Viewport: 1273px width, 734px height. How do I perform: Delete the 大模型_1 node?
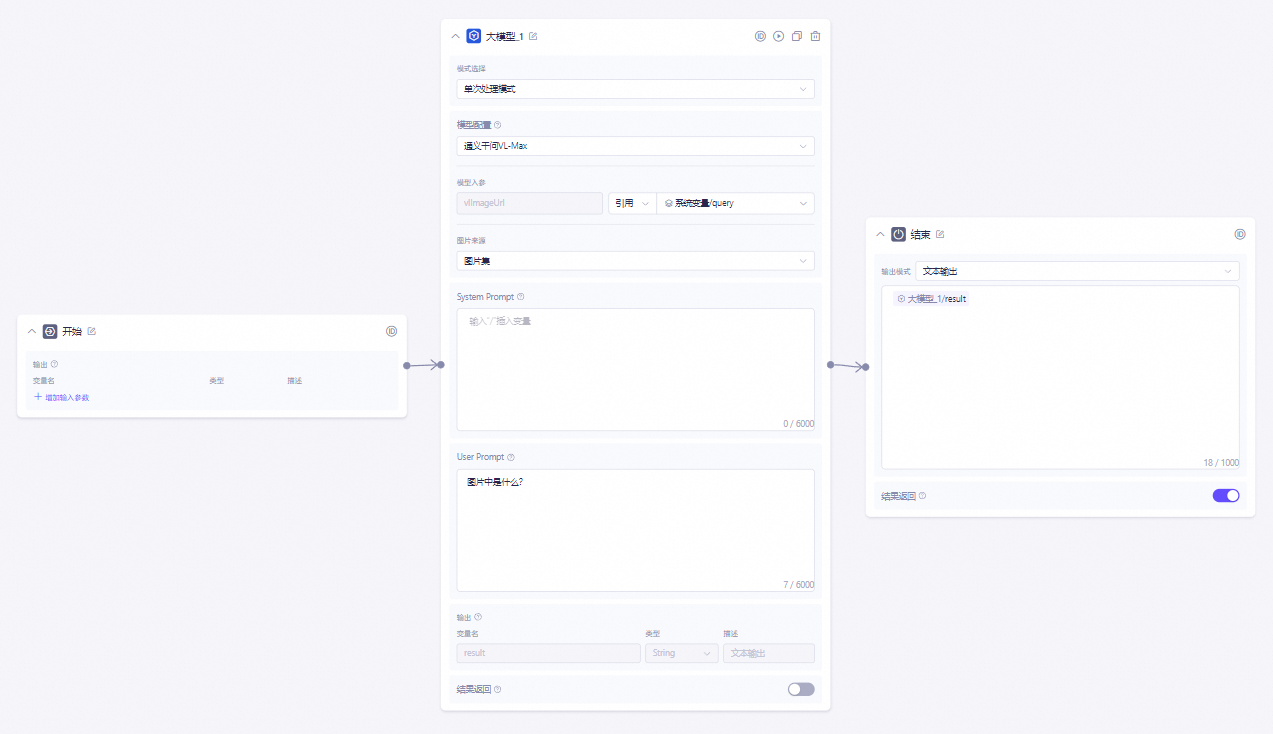(815, 36)
